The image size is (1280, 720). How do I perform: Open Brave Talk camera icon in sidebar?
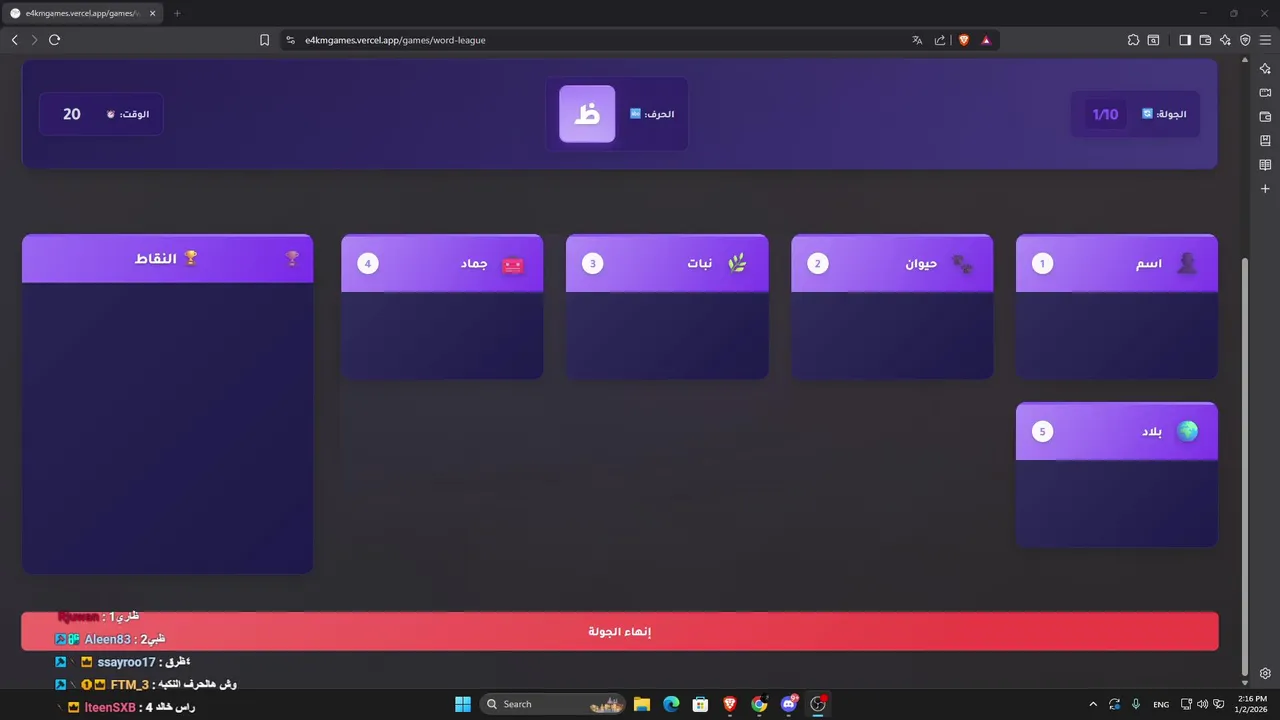tap(1265, 92)
